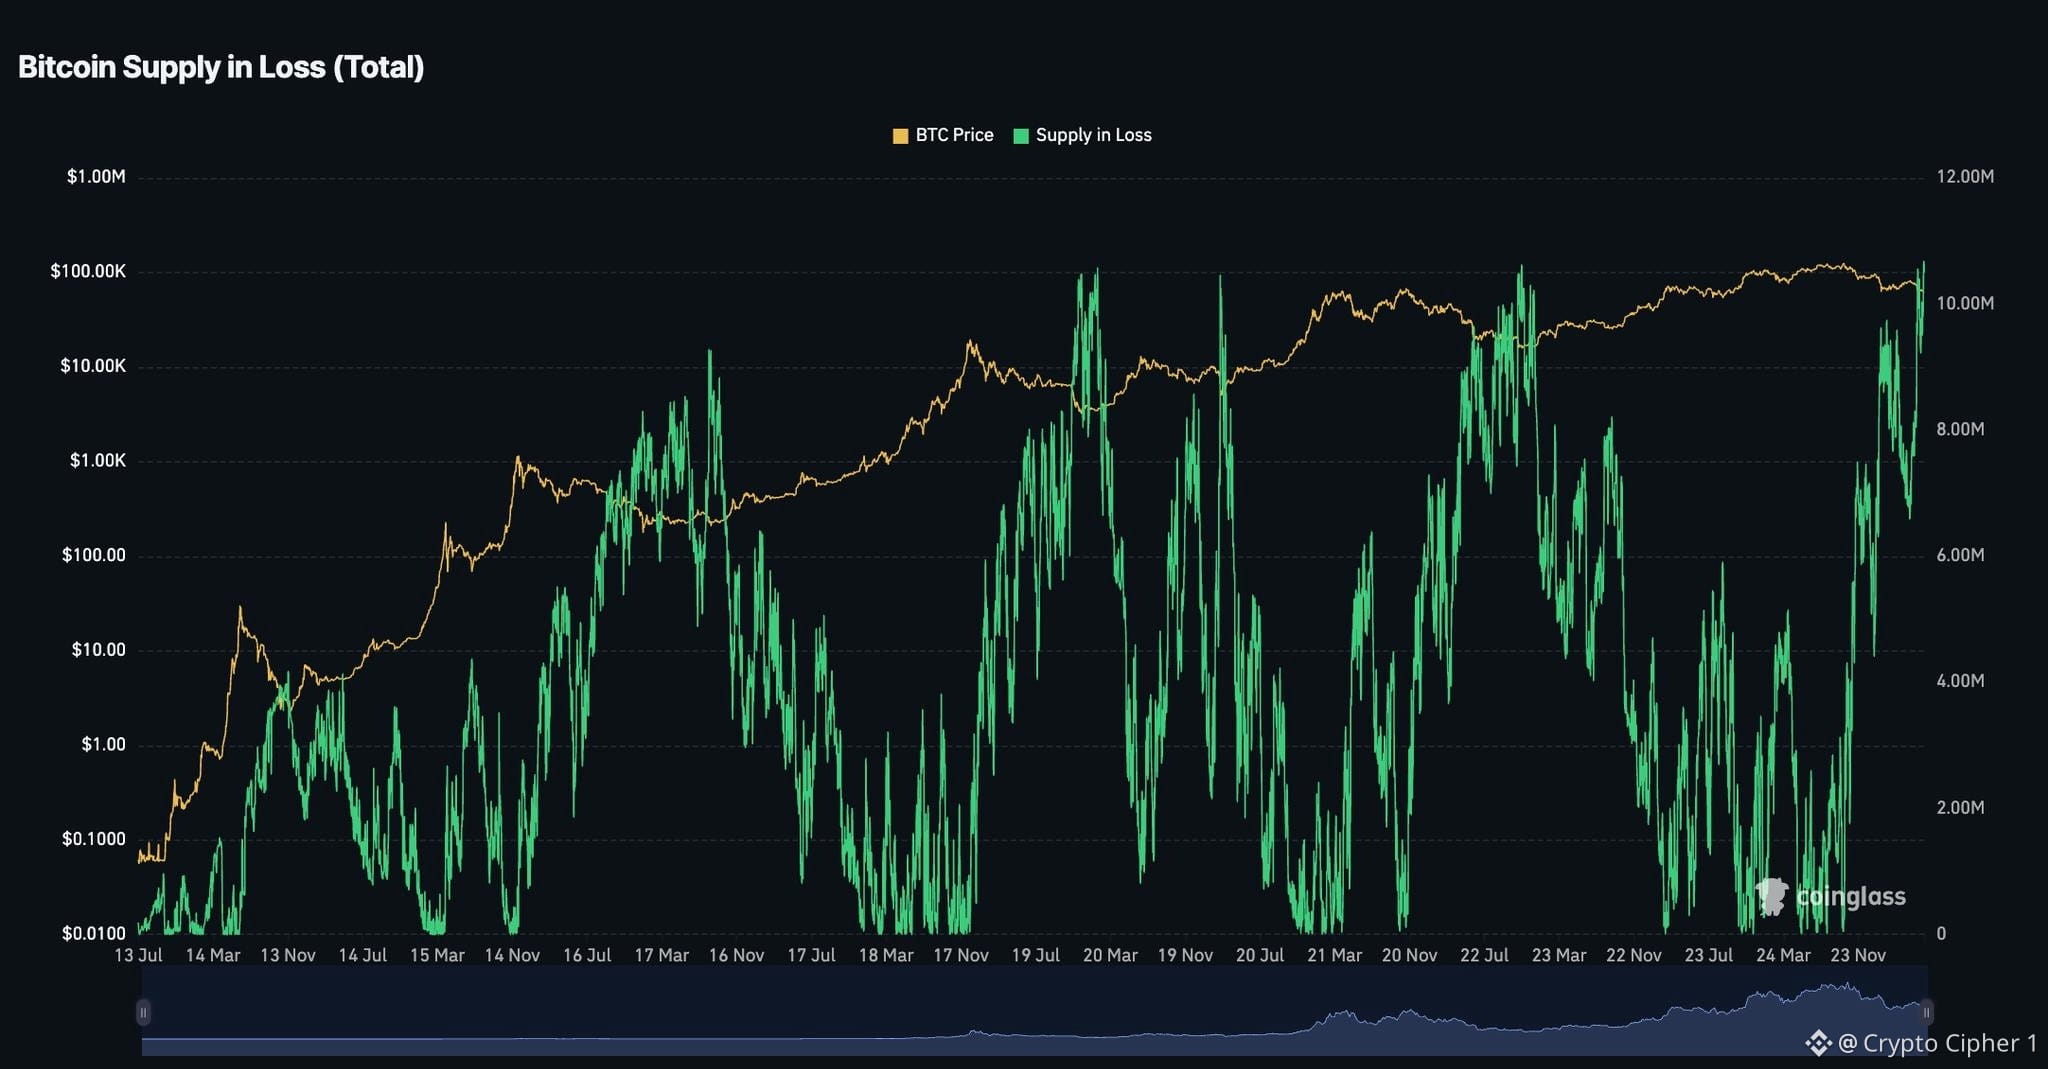Click the "17 Jul" date label
Viewport: 2048px width, 1069px height.
(811, 955)
